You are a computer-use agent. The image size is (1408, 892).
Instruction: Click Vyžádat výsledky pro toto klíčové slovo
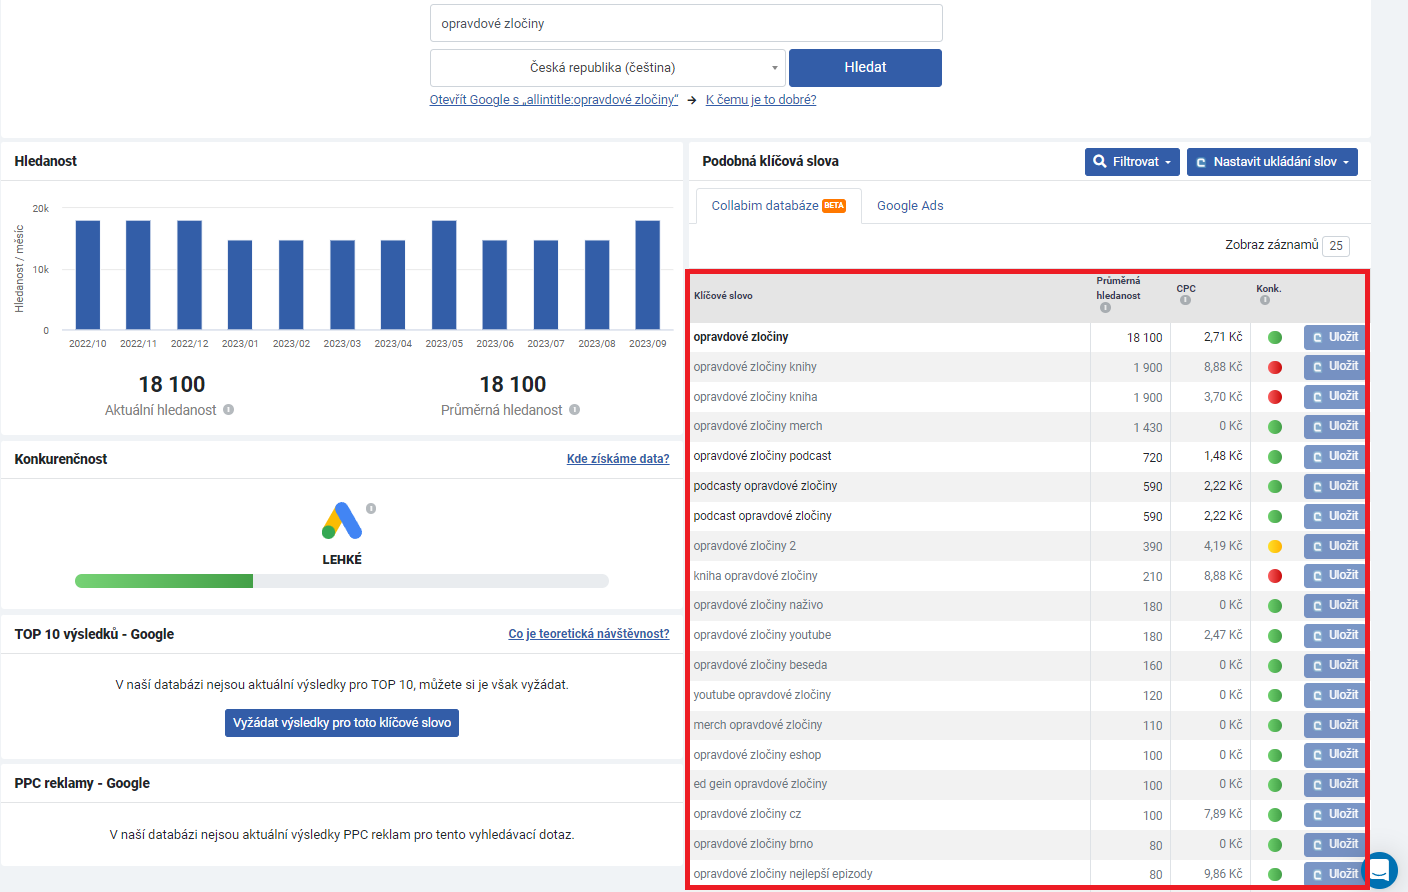[342, 723]
